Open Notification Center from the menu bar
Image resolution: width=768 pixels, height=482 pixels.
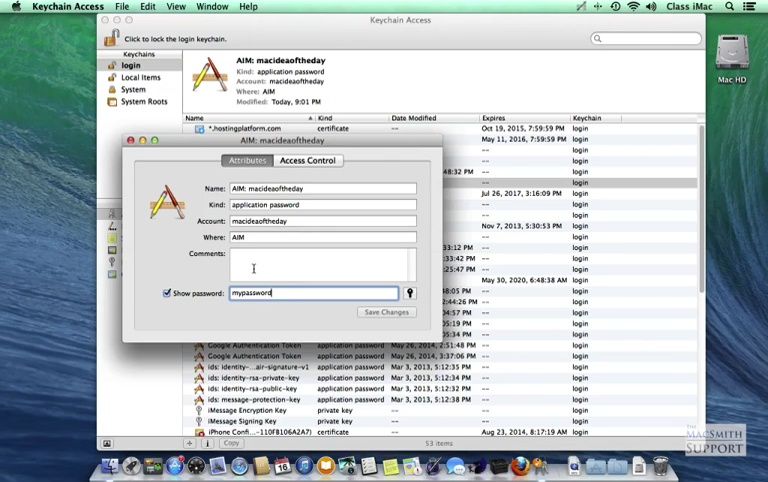point(749,6)
